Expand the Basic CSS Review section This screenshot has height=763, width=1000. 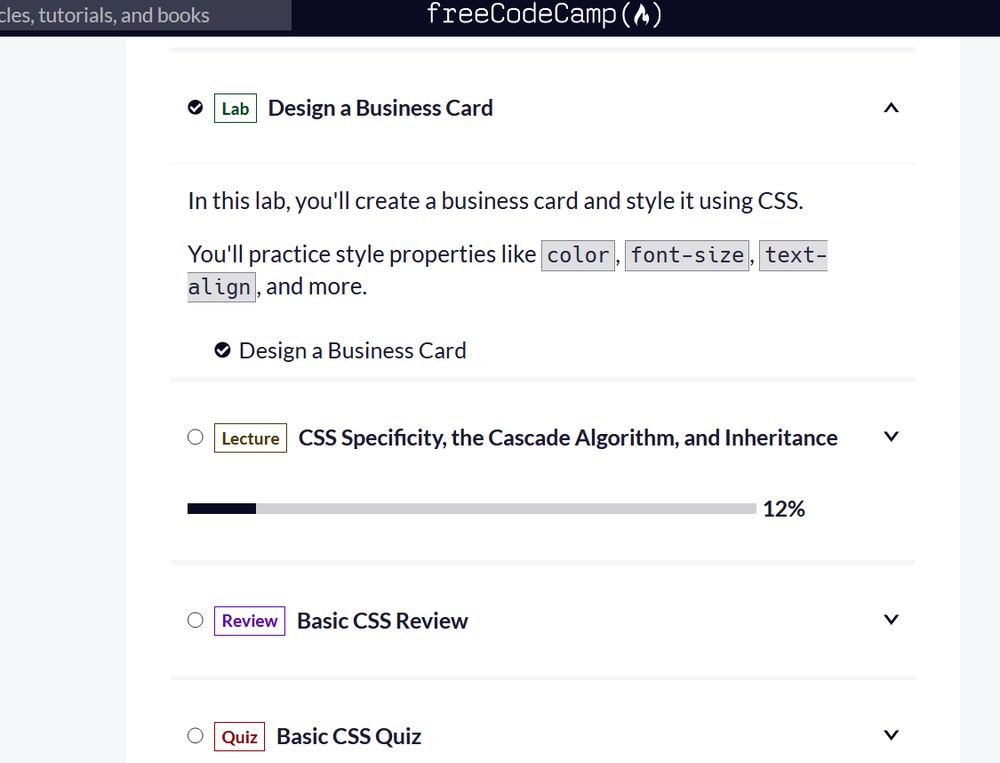[890, 619]
